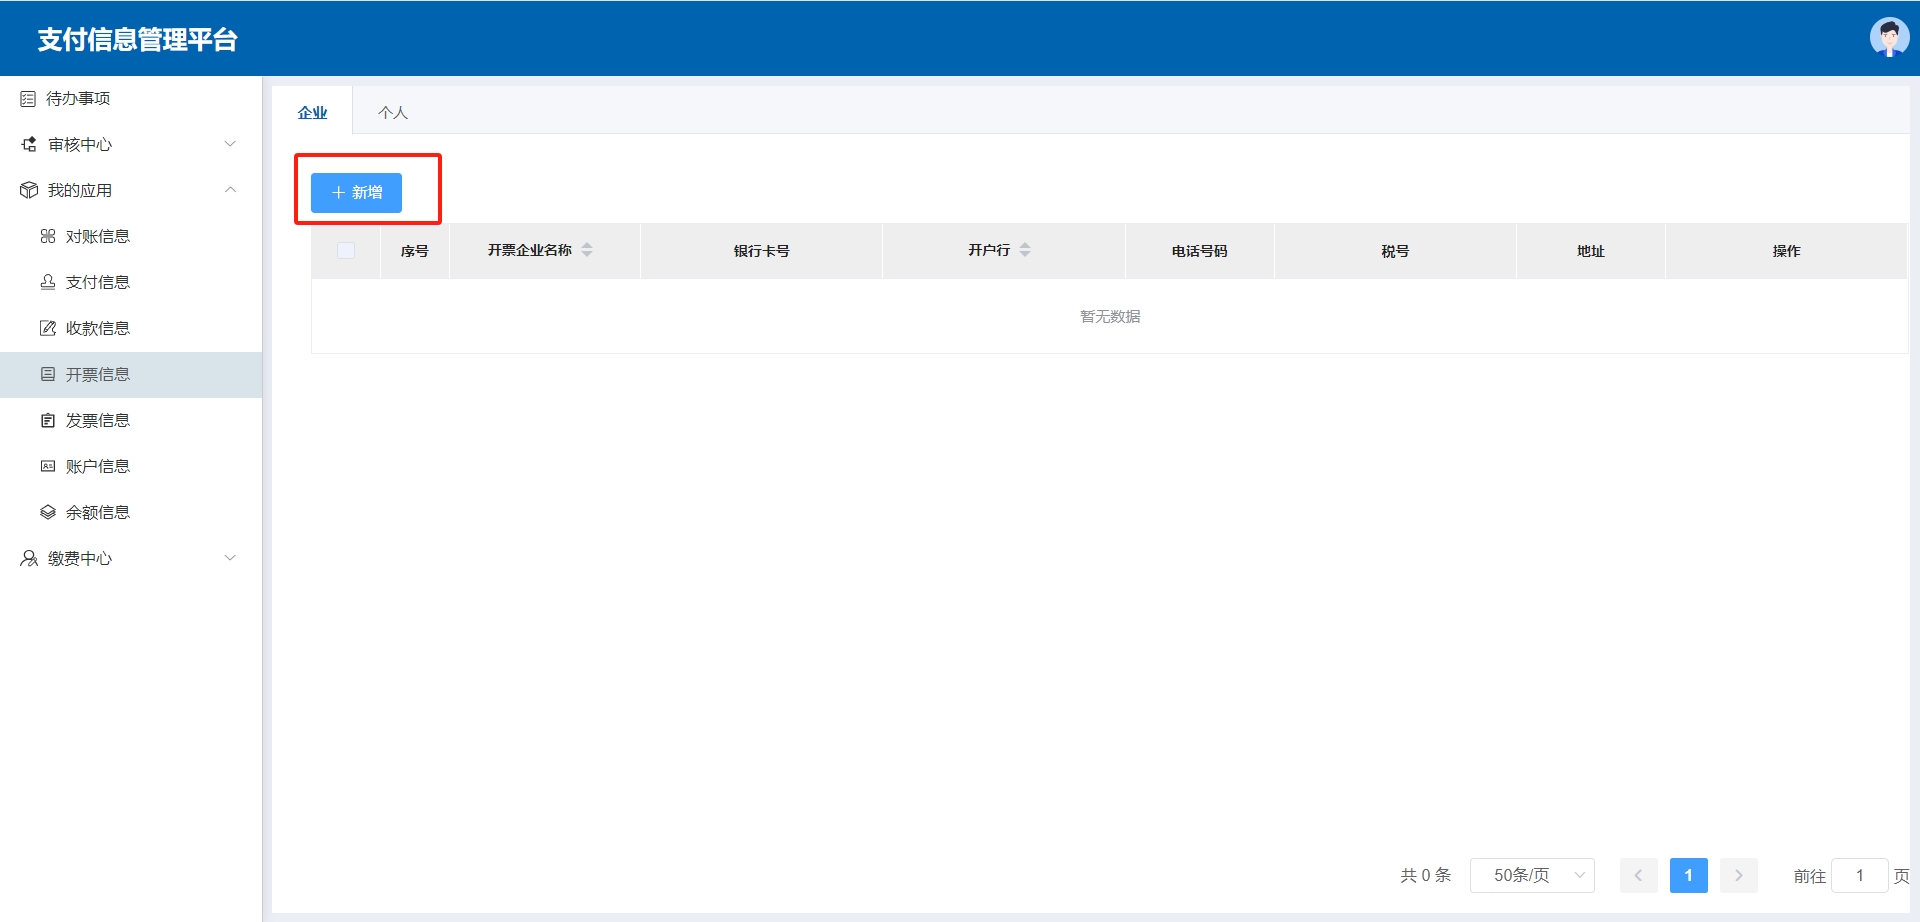Screen dimensions: 1920x922
Task: Switch to the 个人 tab
Action: tap(392, 113)
